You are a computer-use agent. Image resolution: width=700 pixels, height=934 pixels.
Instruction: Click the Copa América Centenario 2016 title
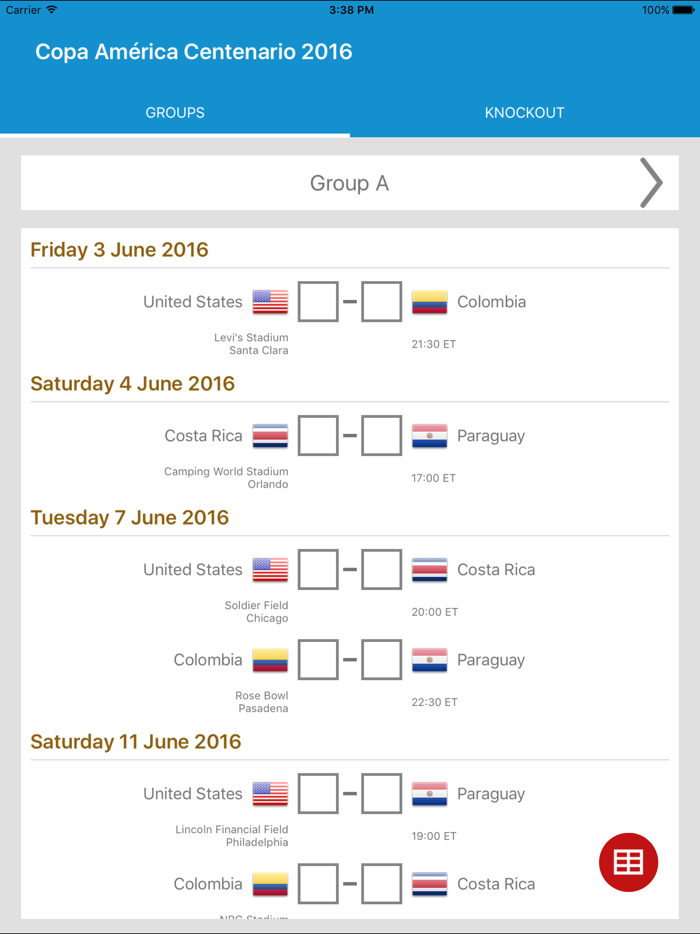click(193, 51)
